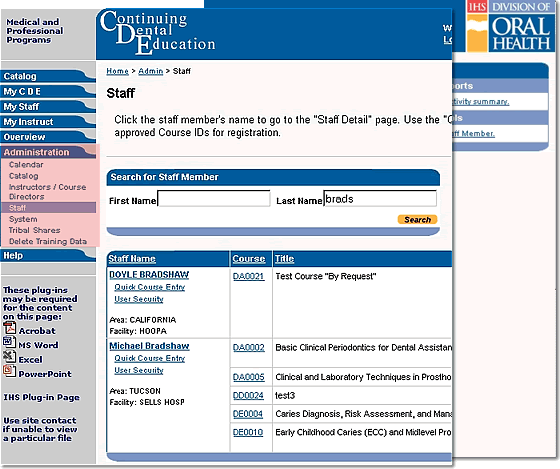
Task: Sort table by Title column header
Action: coord(284,259)
